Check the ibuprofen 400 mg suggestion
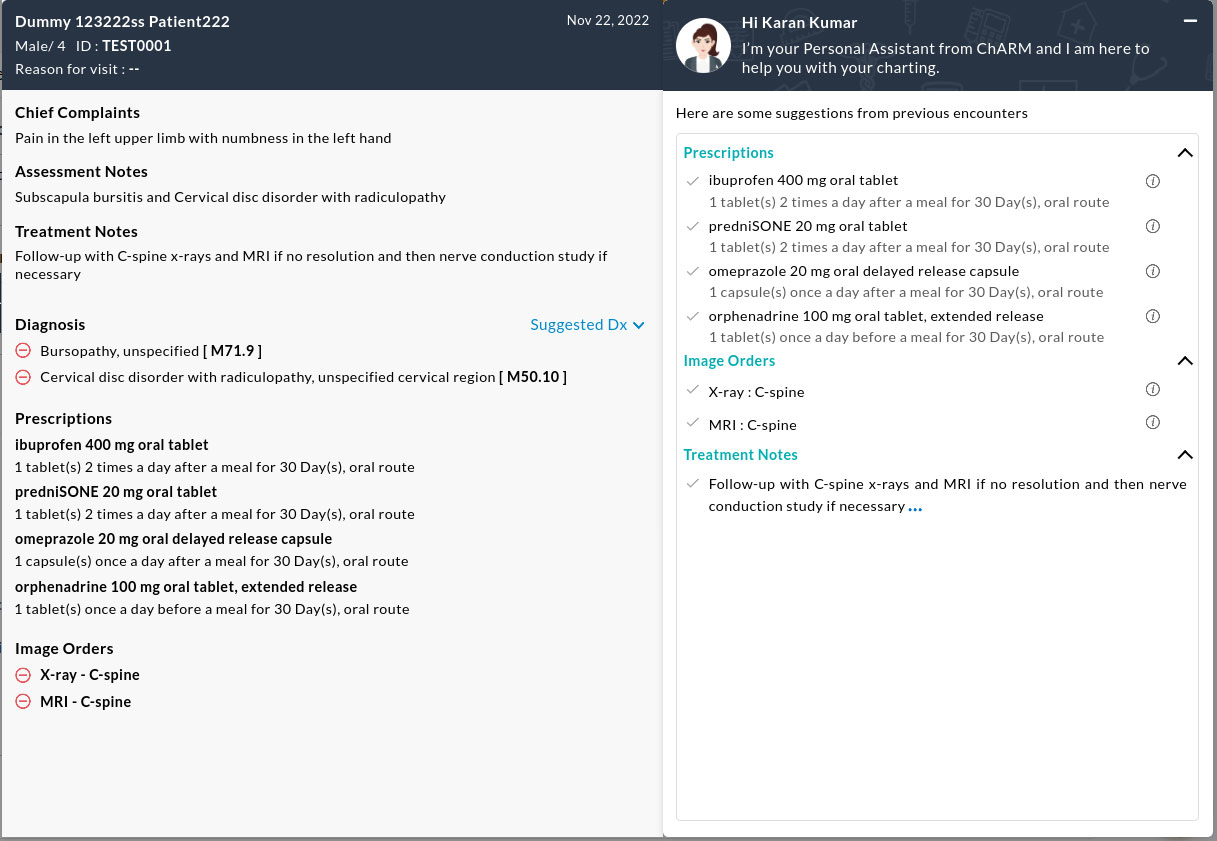The width and height of the screenshot is (1217, 841). point(692,181)
